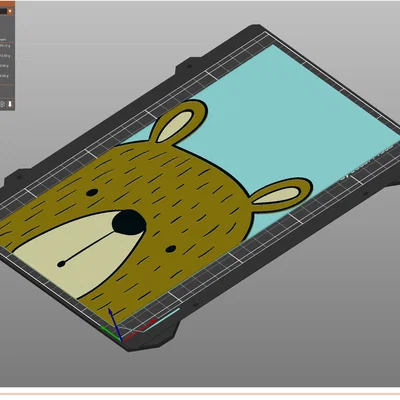400x400 pixels.
Task: Select the second filament weight row
Action: (5, 56)
